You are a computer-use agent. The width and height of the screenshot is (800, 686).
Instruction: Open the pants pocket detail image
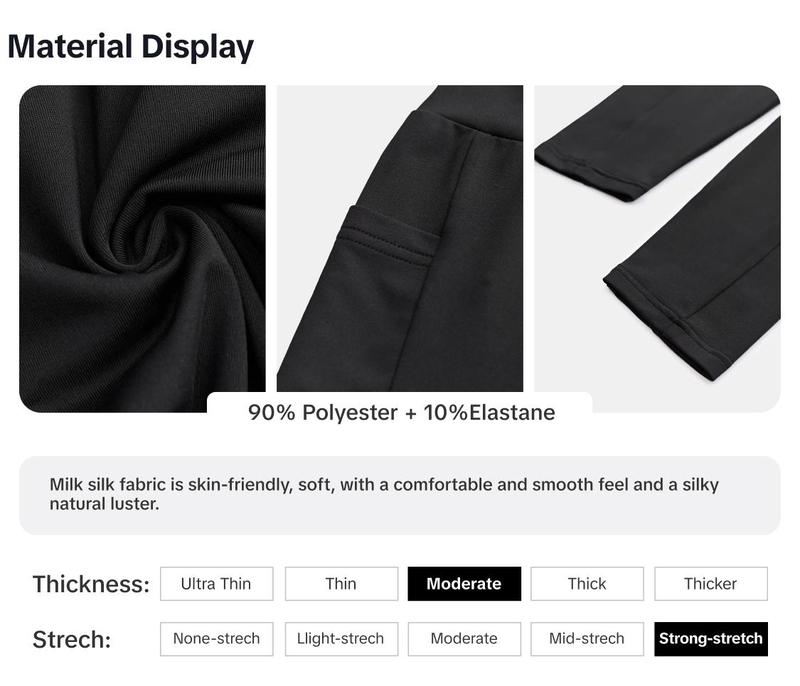pyautogui.click(x=399, y=238)
